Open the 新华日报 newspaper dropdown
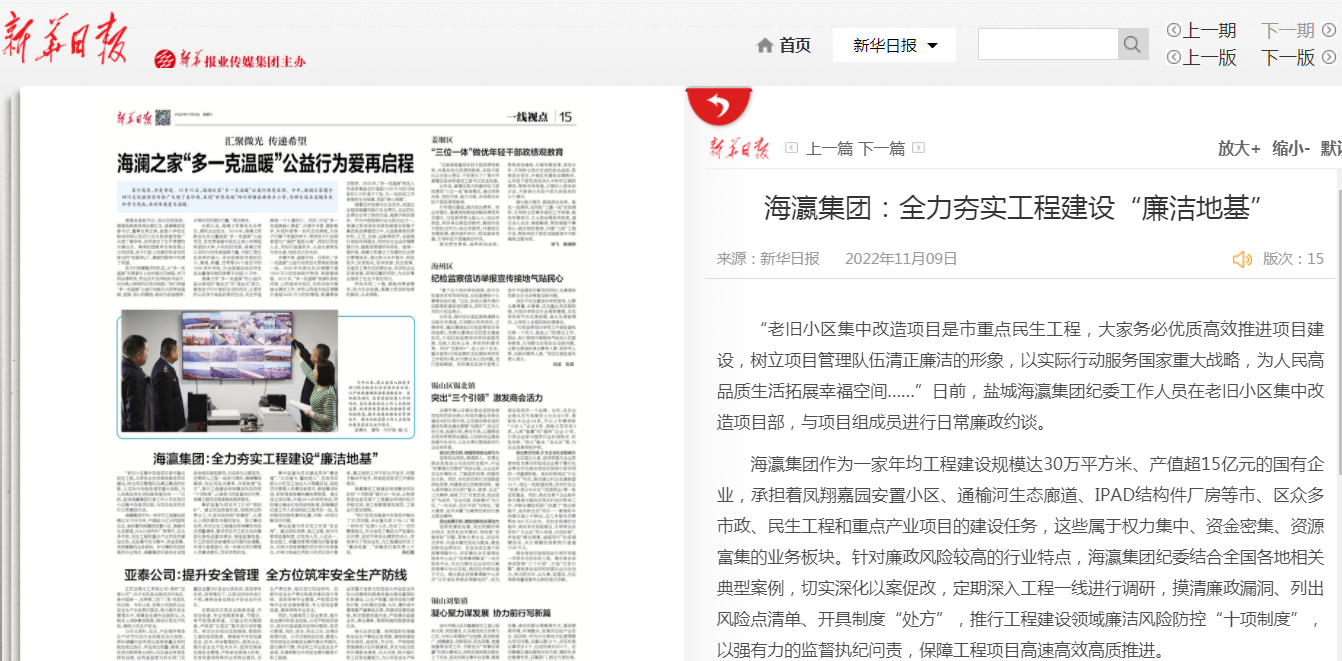The image size is (1342, 661). [894, 45]
